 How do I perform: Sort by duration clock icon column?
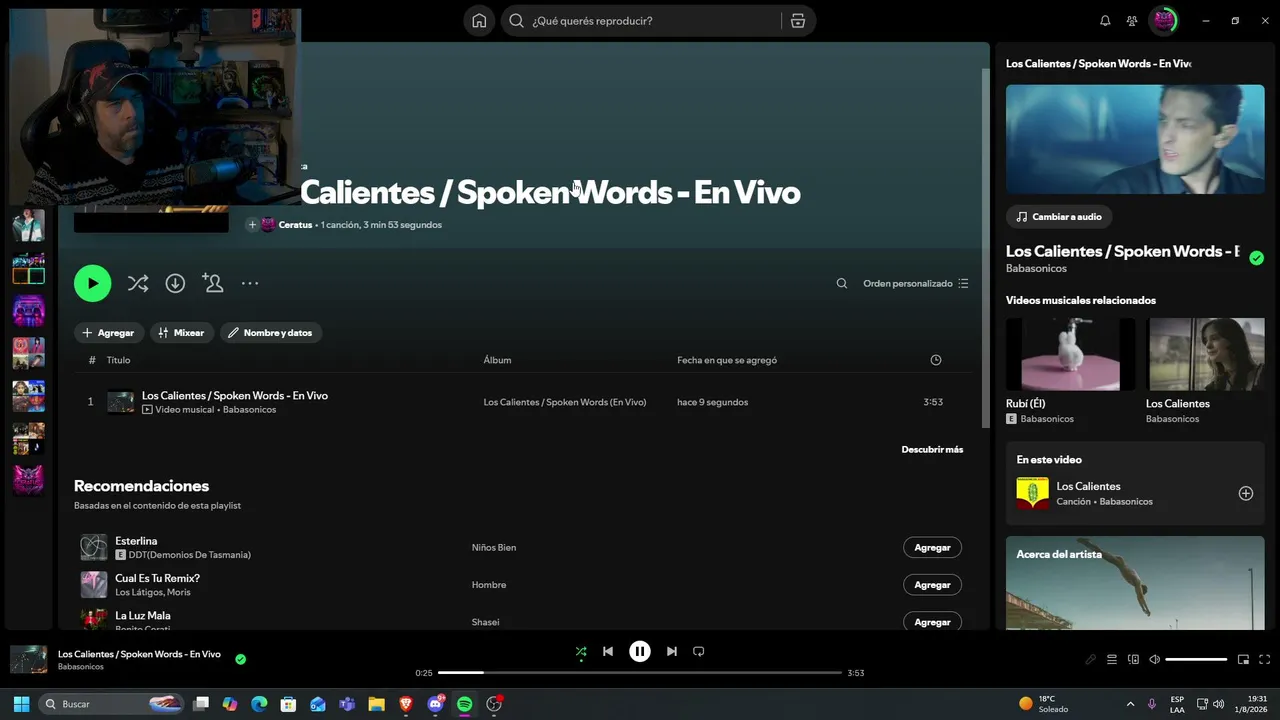pos(936,360)
